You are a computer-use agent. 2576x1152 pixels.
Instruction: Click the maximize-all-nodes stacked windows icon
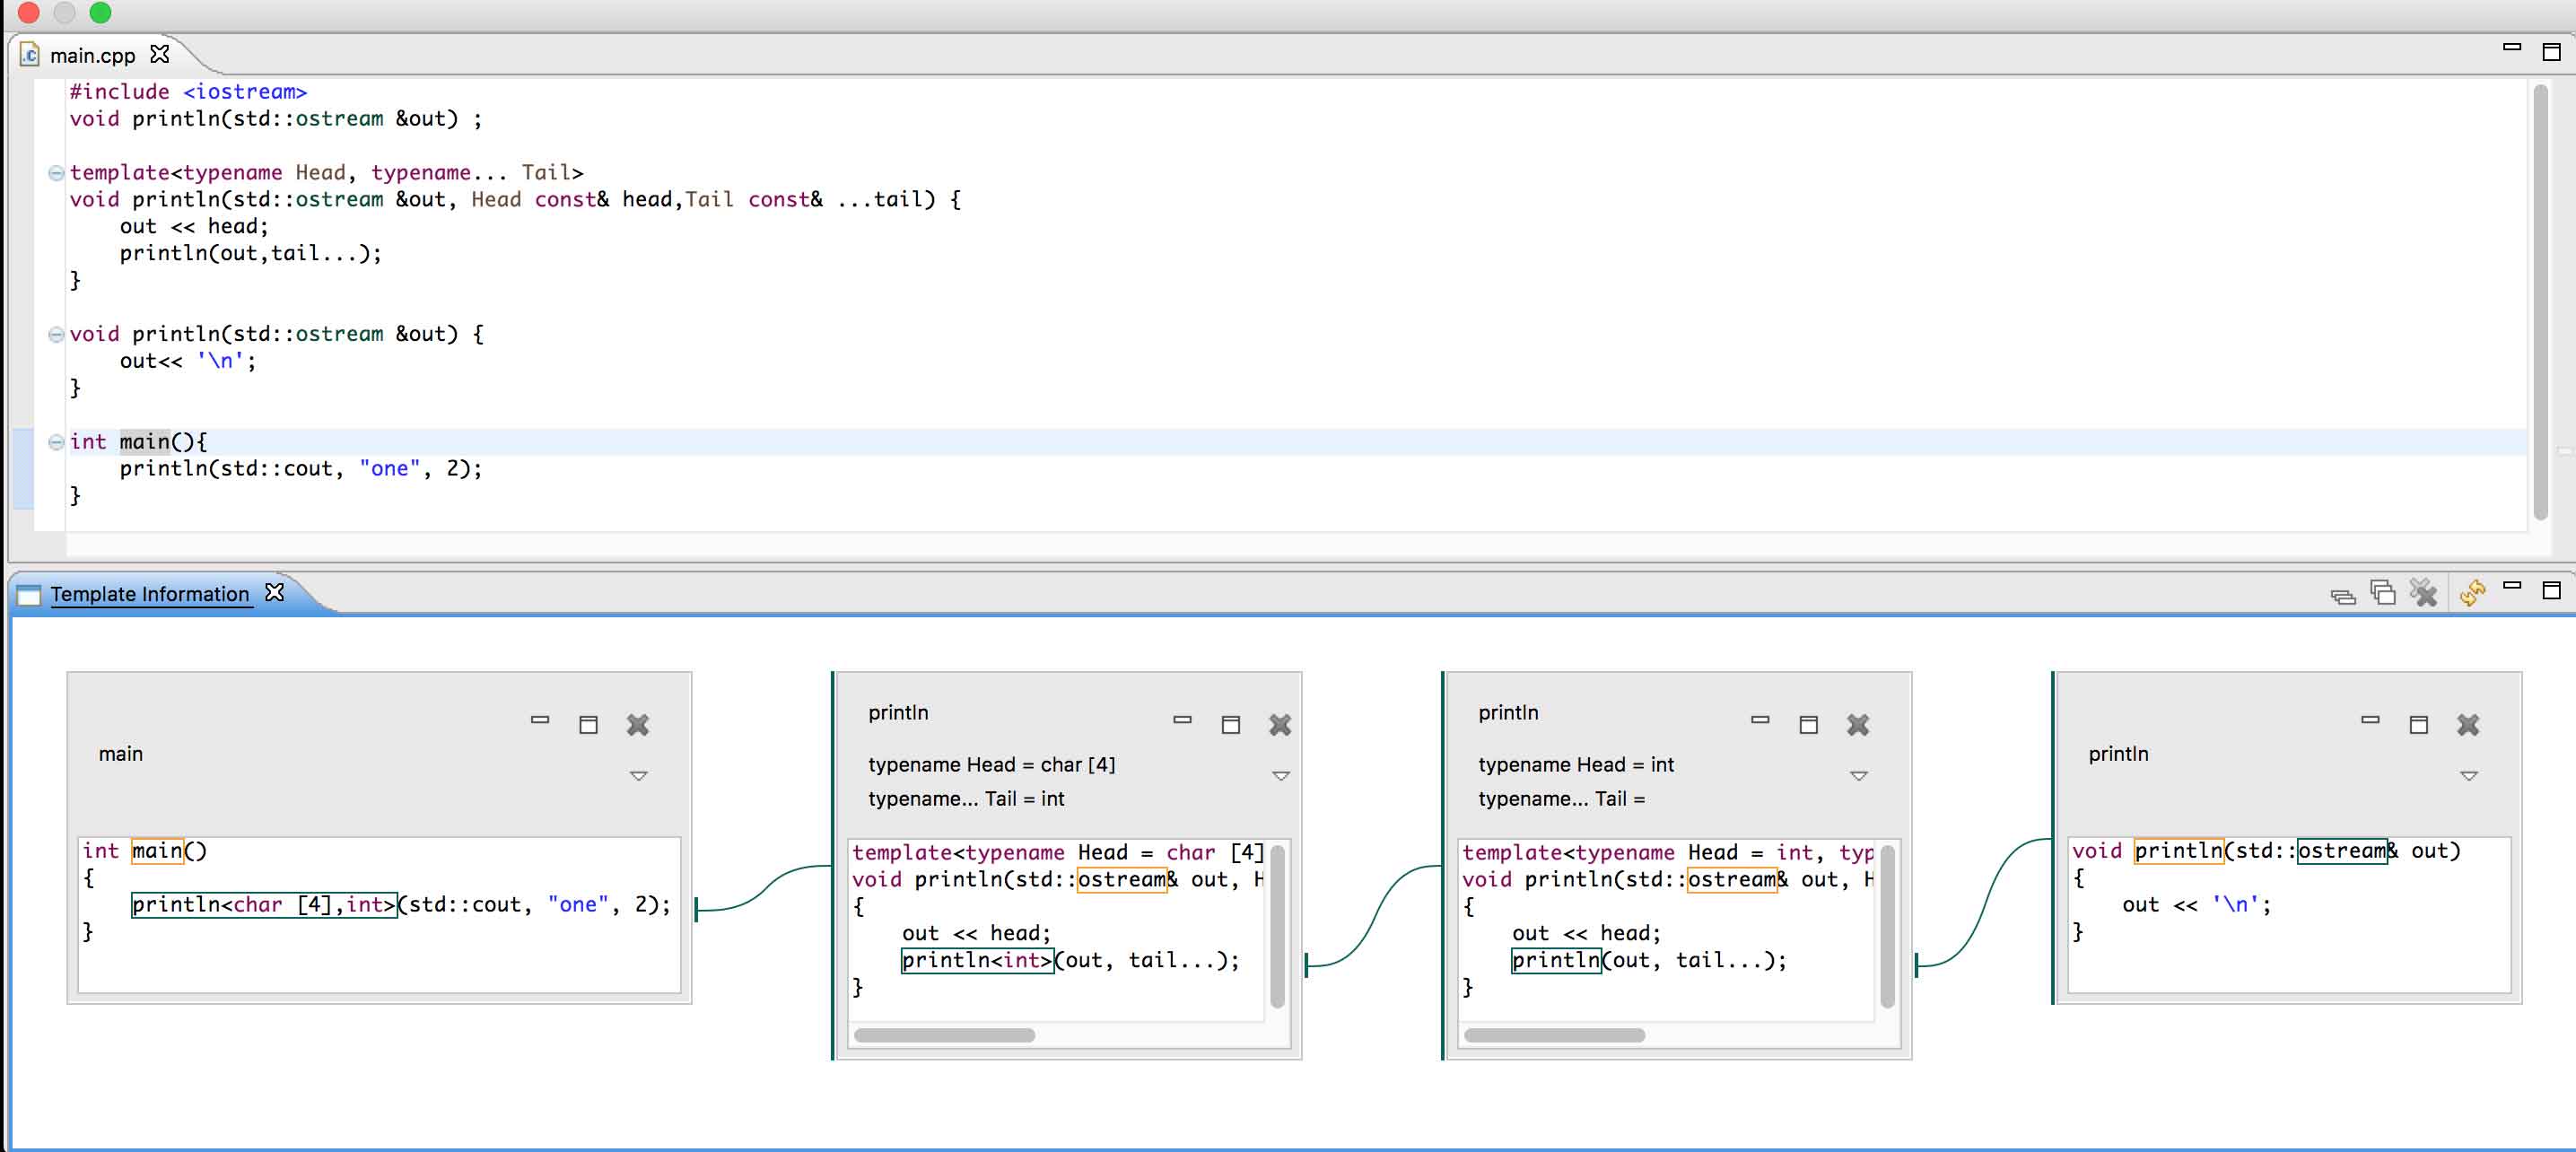pyautogui.click(x=2383, y=593)
